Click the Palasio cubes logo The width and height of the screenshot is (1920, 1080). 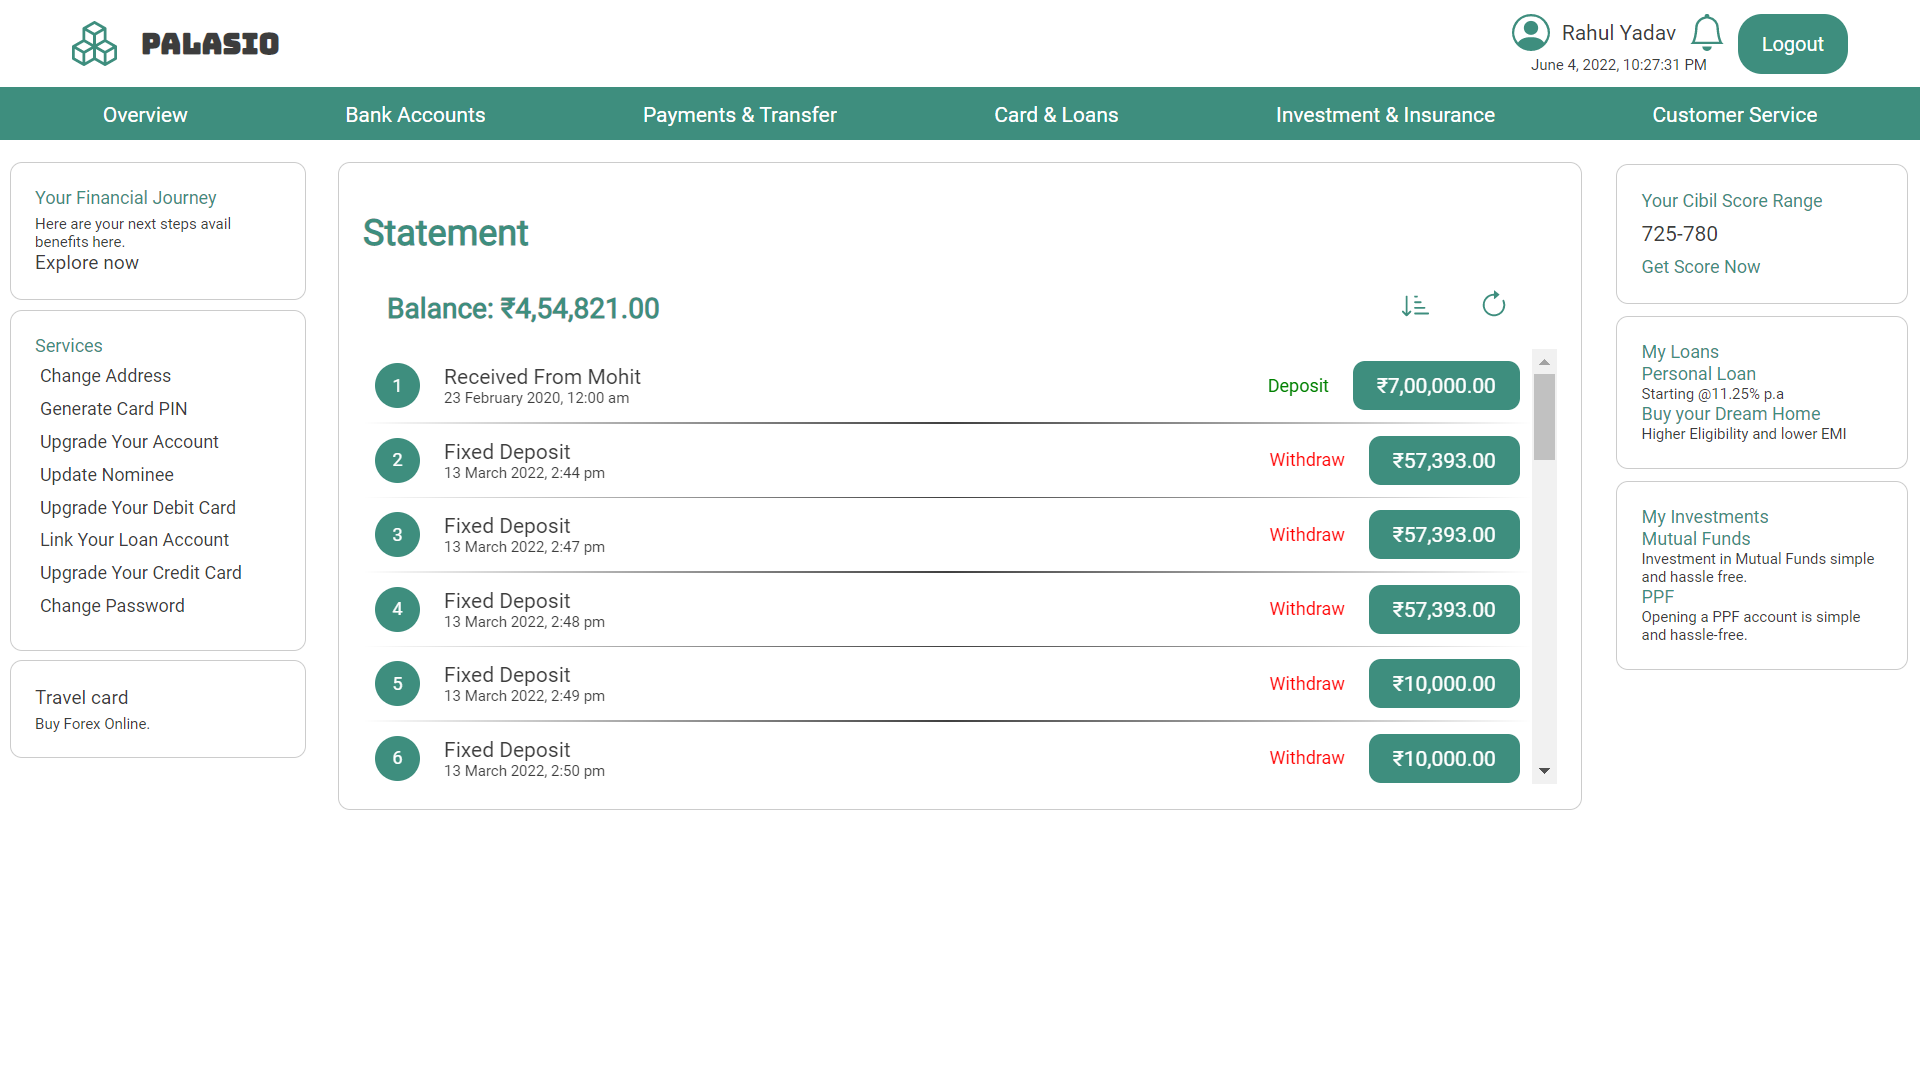95,44
